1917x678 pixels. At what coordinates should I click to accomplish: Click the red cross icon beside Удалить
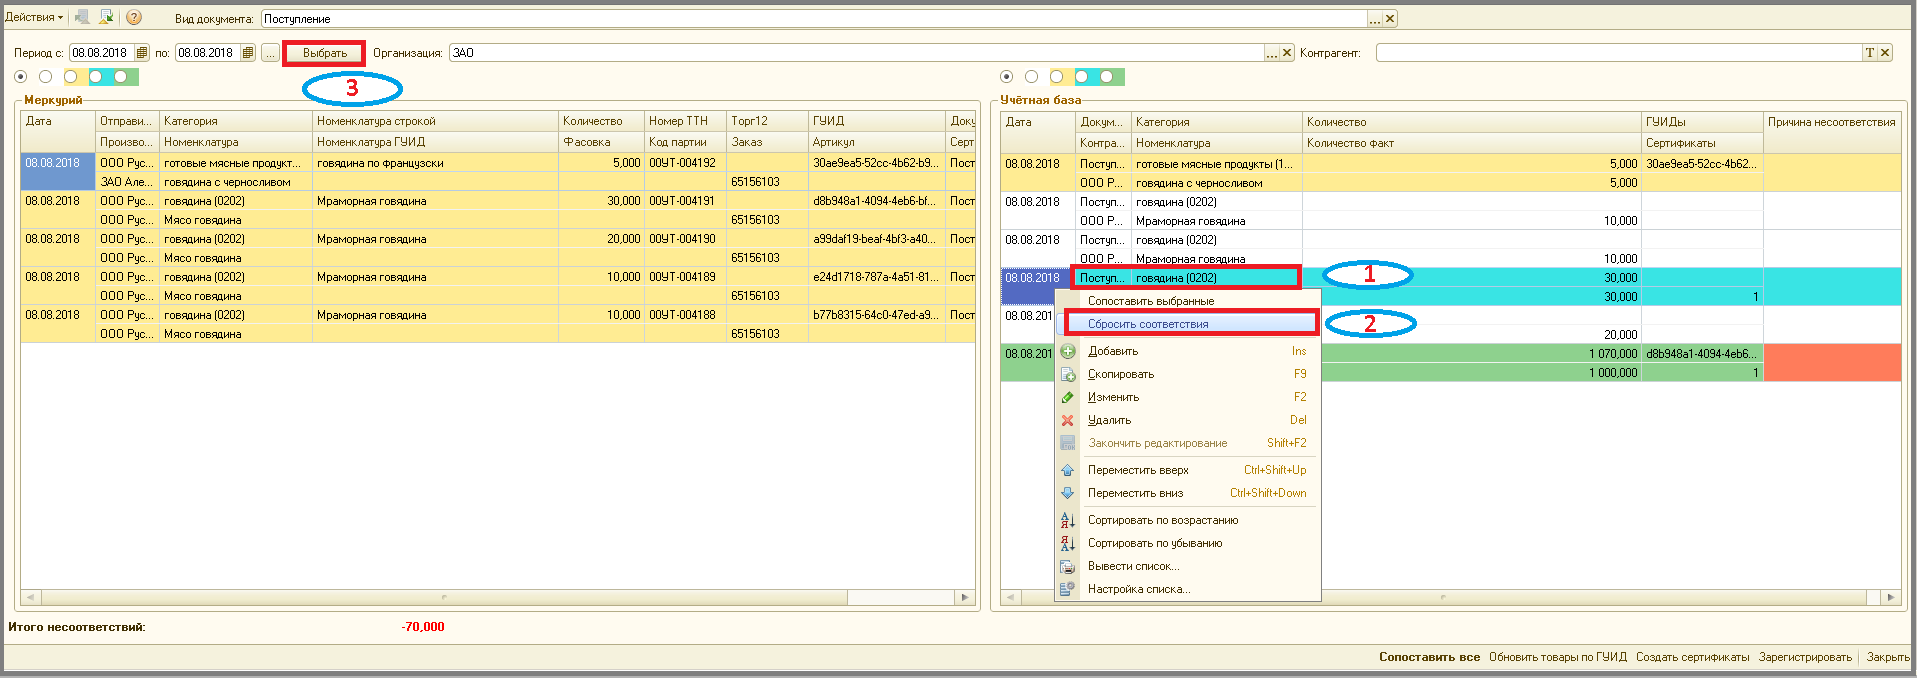point(1068,420)
